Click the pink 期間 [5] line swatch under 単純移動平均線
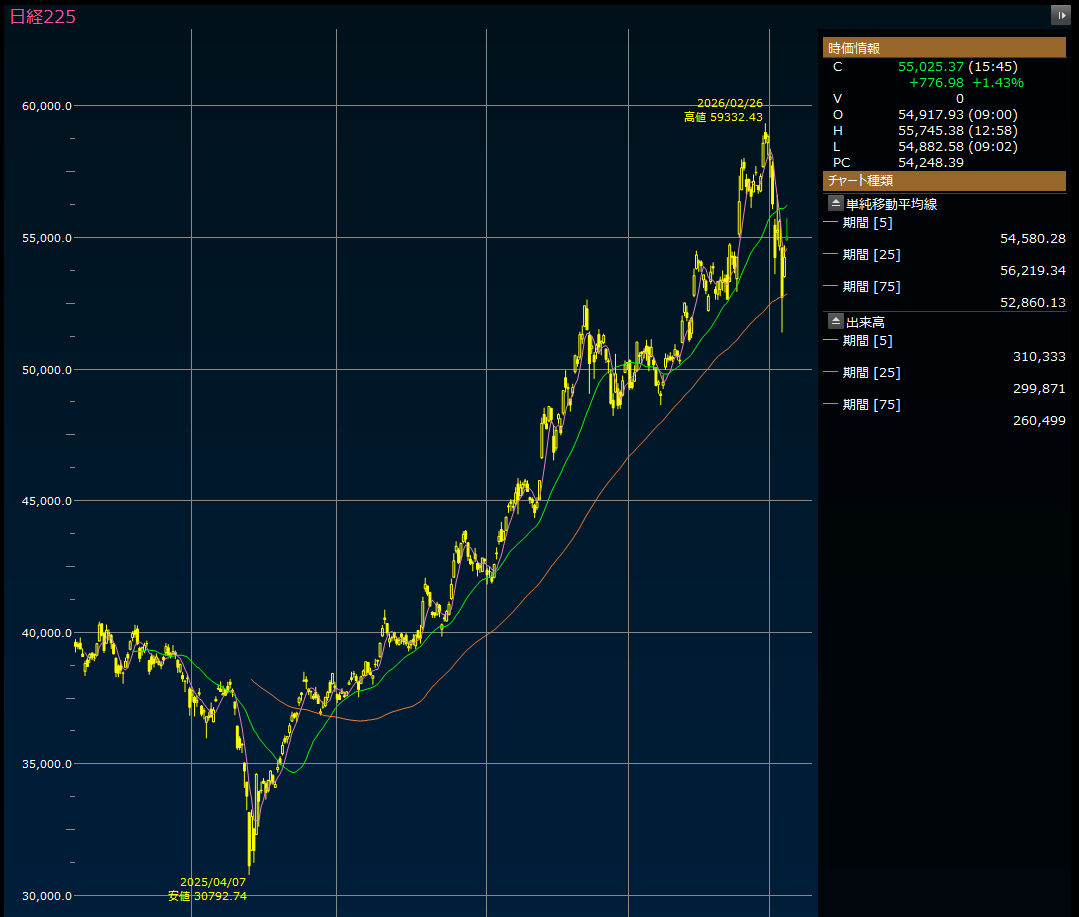This screenshot has height=917, width=1079. [x=830, y=223]
